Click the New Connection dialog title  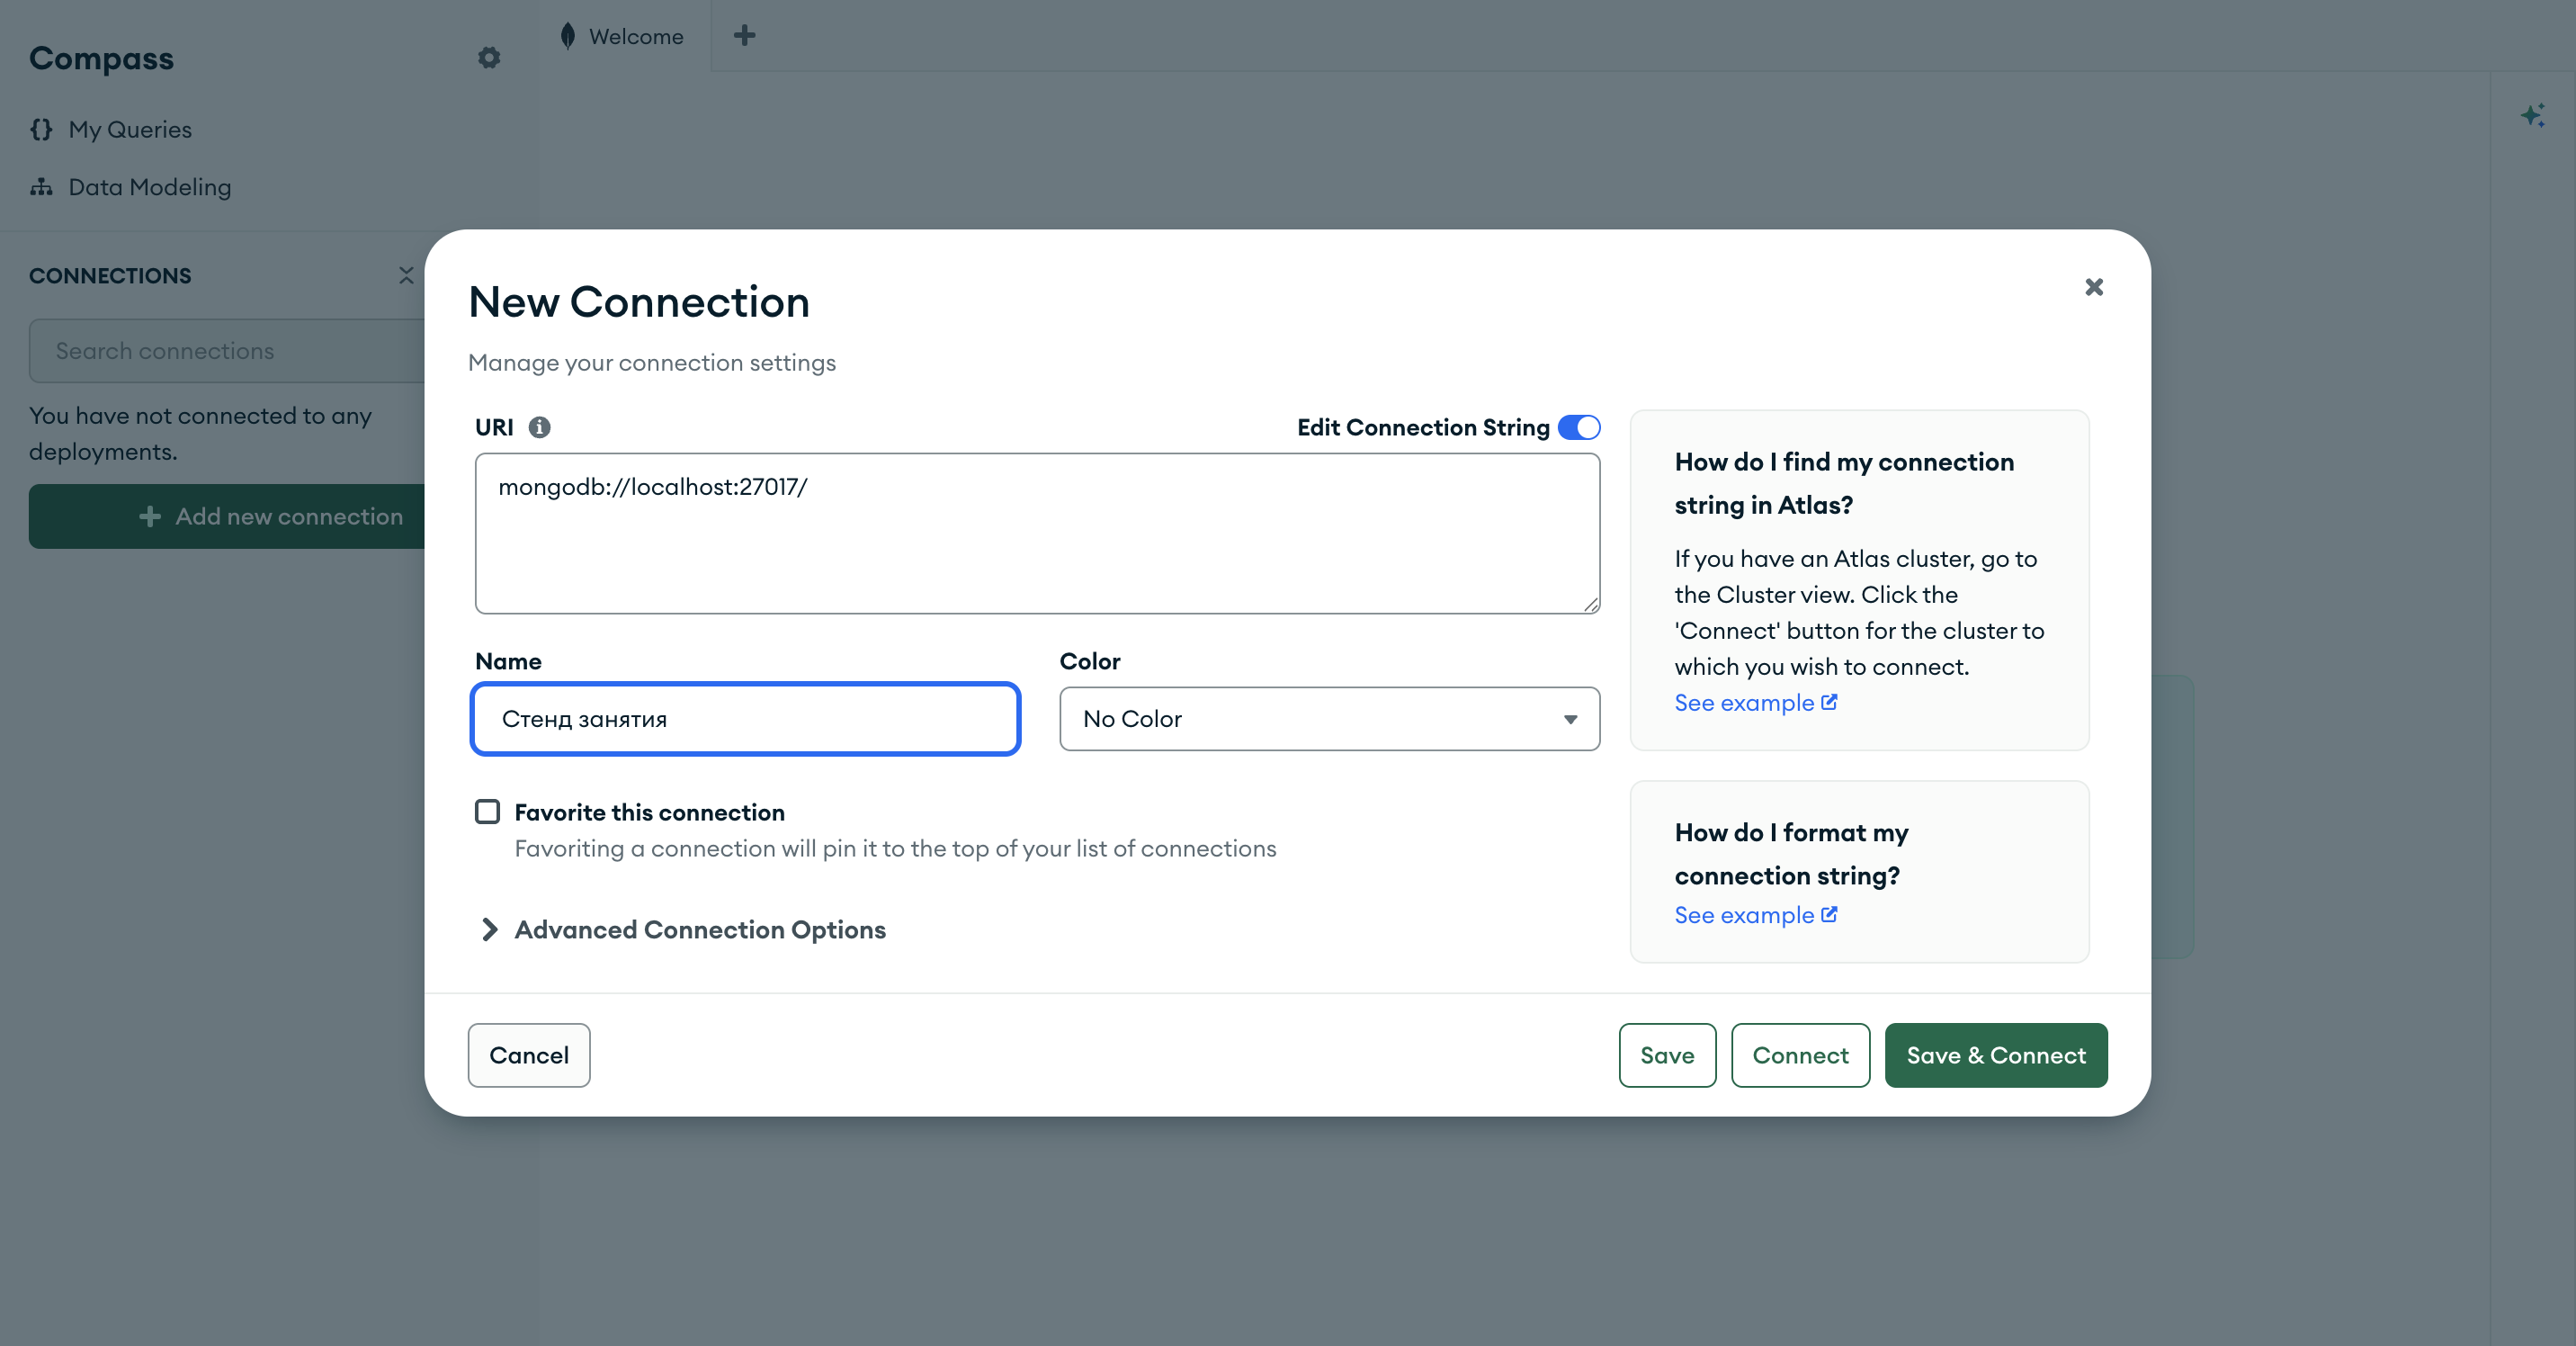[639, 302]
